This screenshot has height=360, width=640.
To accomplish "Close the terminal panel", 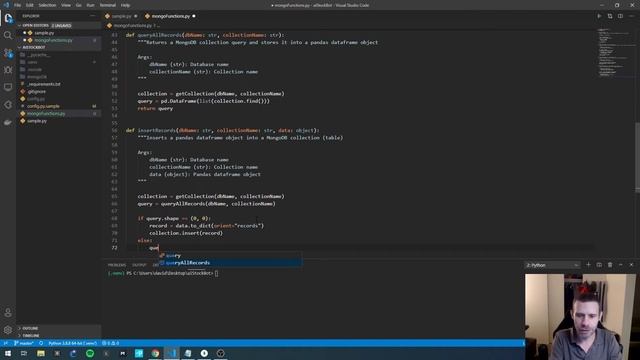I will point(631,265).
